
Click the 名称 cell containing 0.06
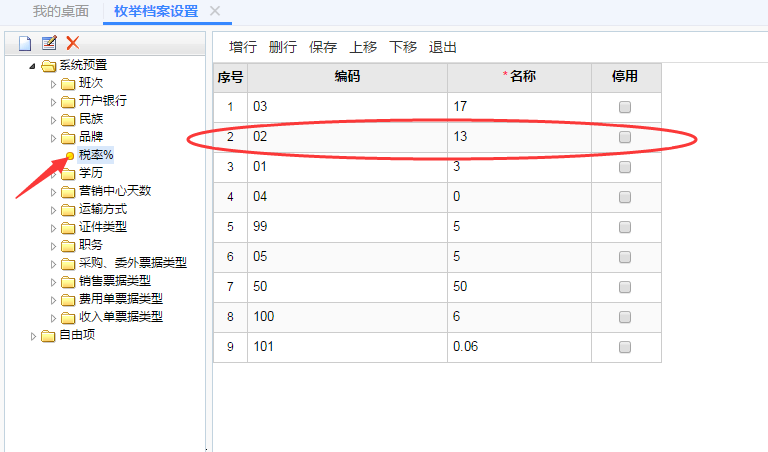pos(518,347)
